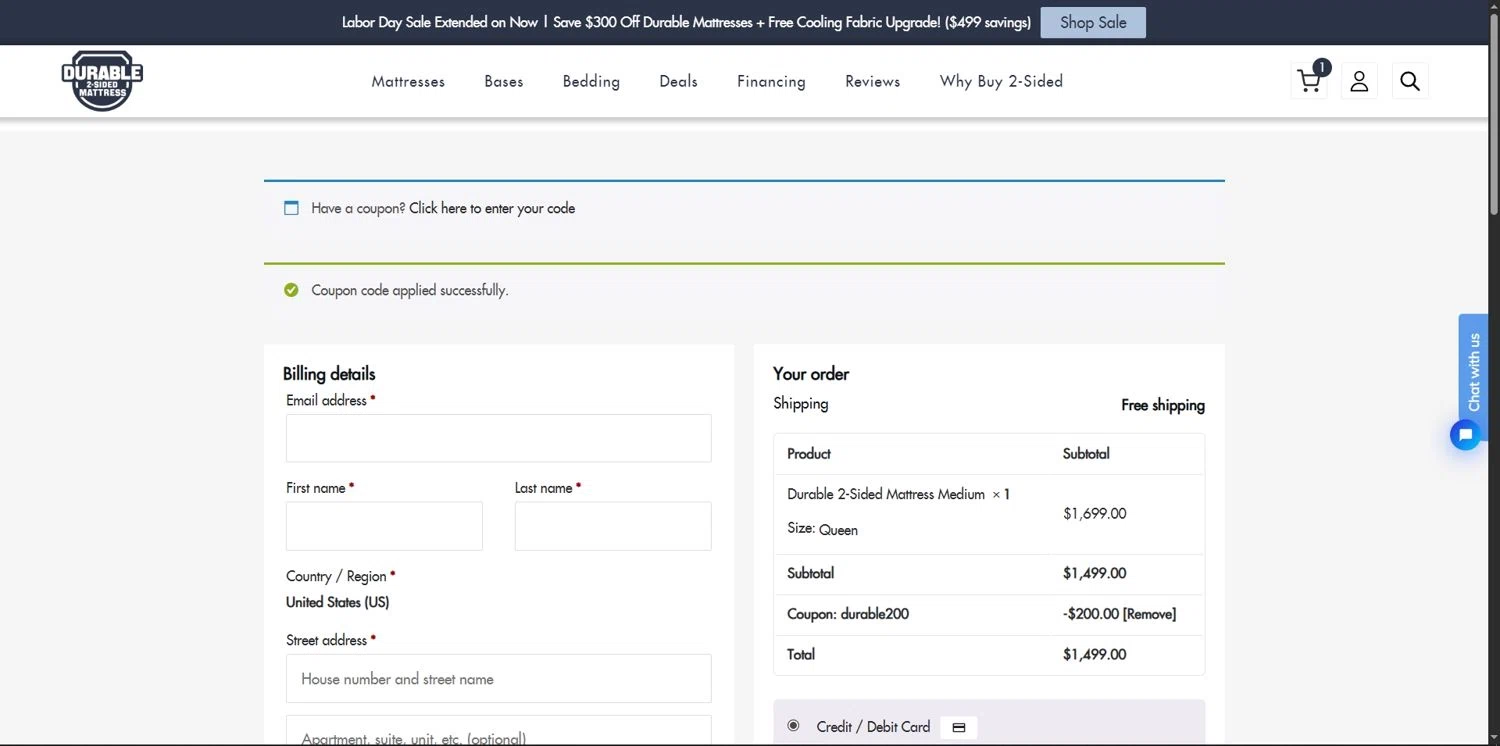Click the Your order heading
1500x746 pixels.
click(811, 374)
